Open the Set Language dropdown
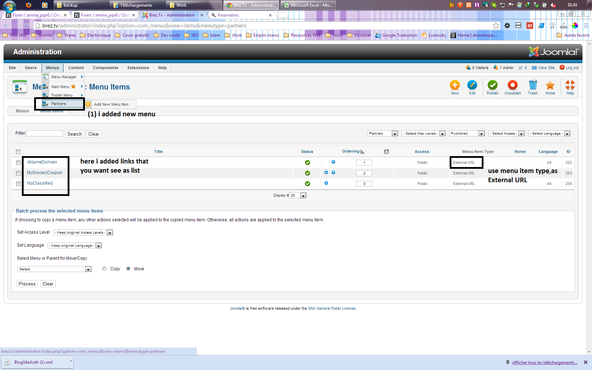The height and width of the screenshot is (370, 592). coord(74,246)
